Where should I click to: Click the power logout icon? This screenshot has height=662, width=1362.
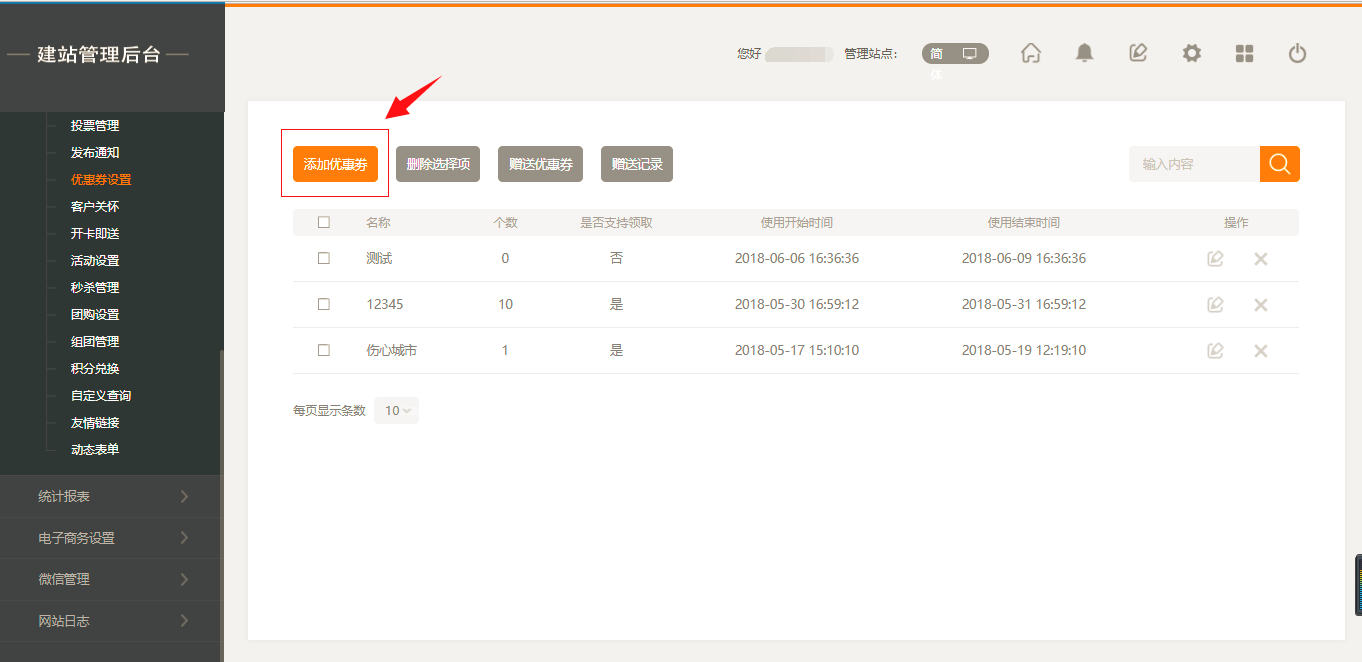(1297, 54)
